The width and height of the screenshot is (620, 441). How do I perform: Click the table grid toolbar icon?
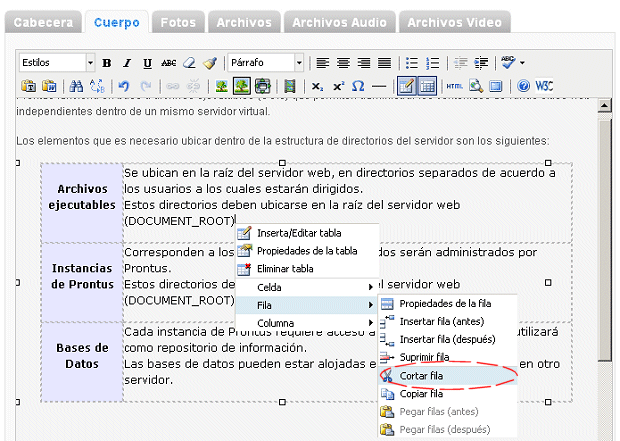tap(427, 86)
